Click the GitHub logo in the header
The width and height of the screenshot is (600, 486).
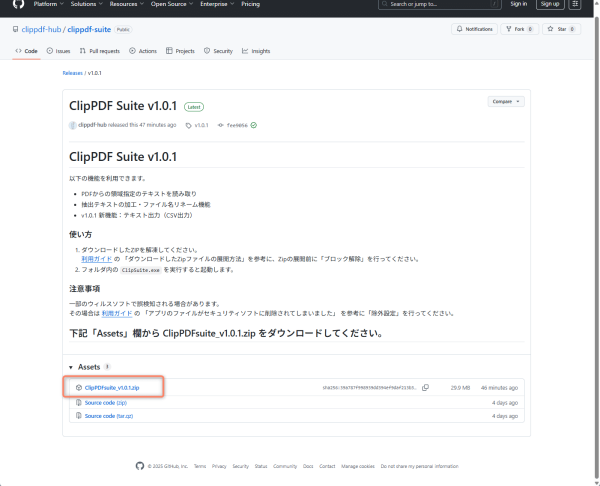pyautogui.click(x=18, y=4)
